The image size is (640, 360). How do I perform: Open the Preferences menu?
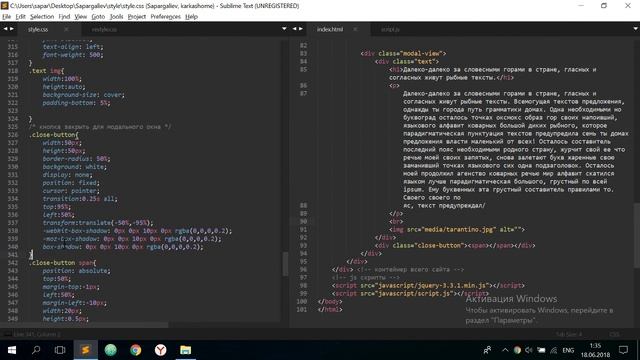[x=165, y=17]
